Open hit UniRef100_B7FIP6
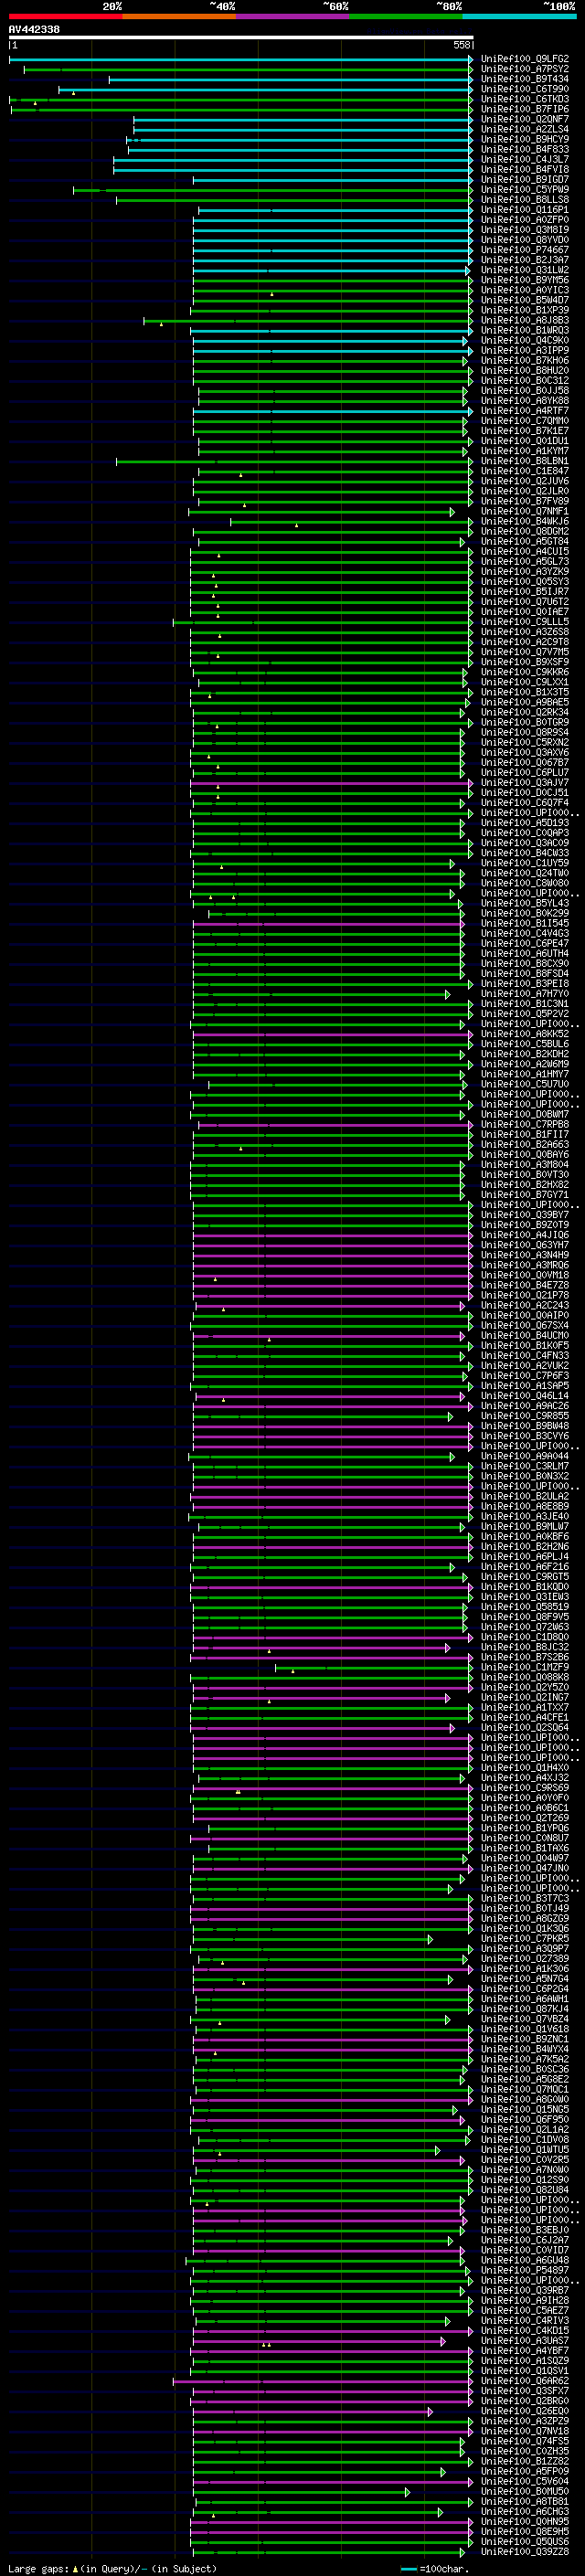585x2576 pixels. (525, 109)
